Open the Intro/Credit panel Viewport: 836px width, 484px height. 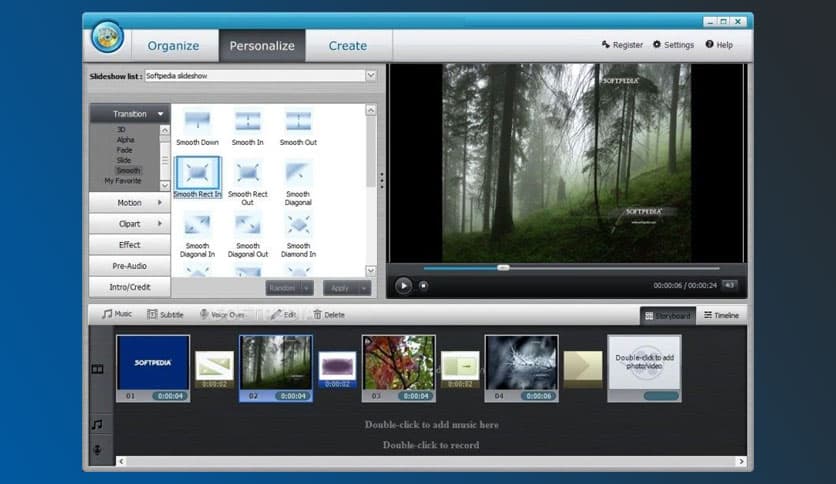[130, 287]
